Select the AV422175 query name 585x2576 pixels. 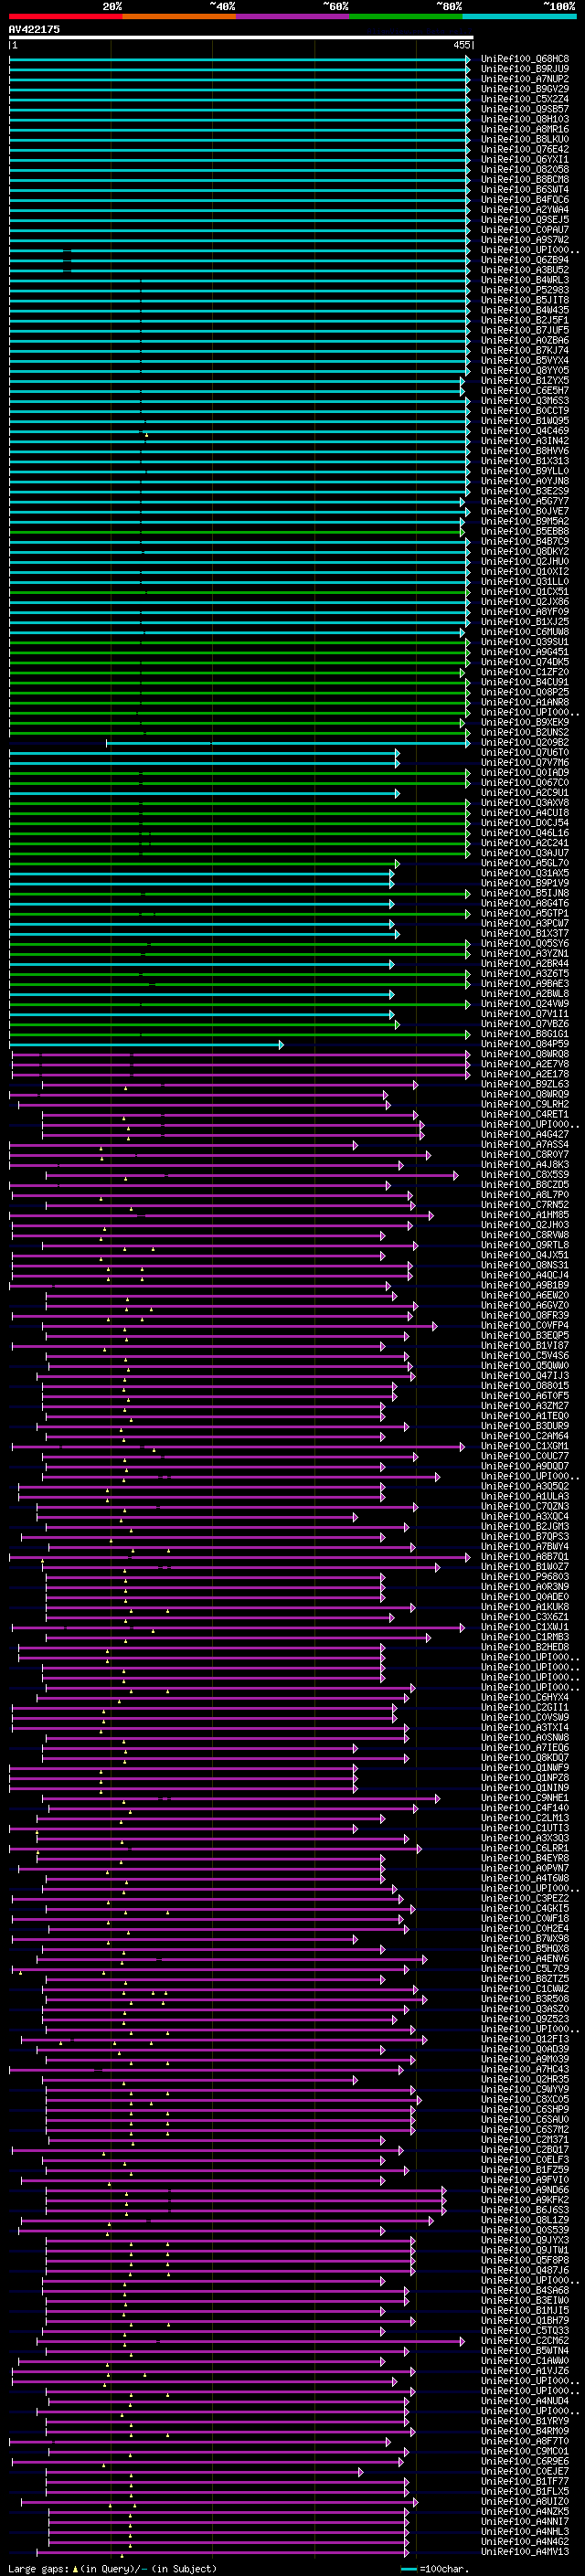(x=34, y=29)
